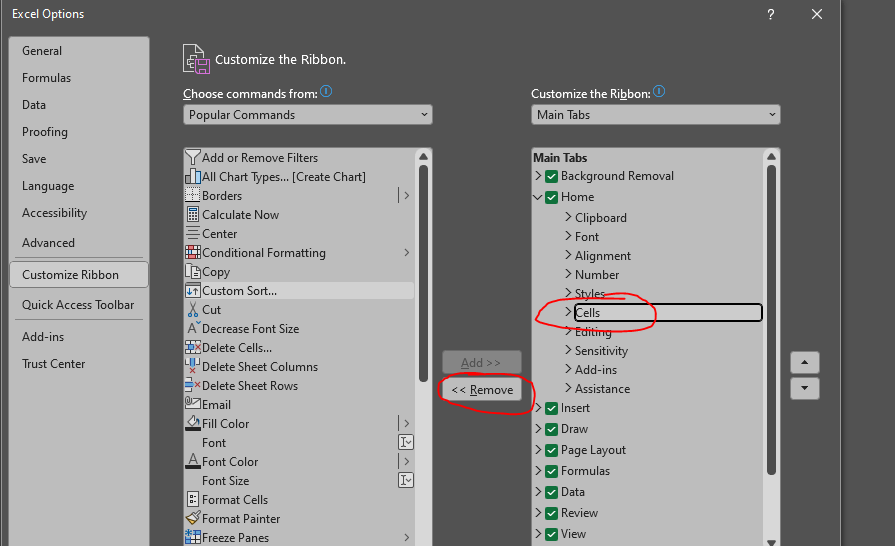Screen dimensions: 895x546
Task: Click the Font Color letter A icon
Action: click(193, 461)
